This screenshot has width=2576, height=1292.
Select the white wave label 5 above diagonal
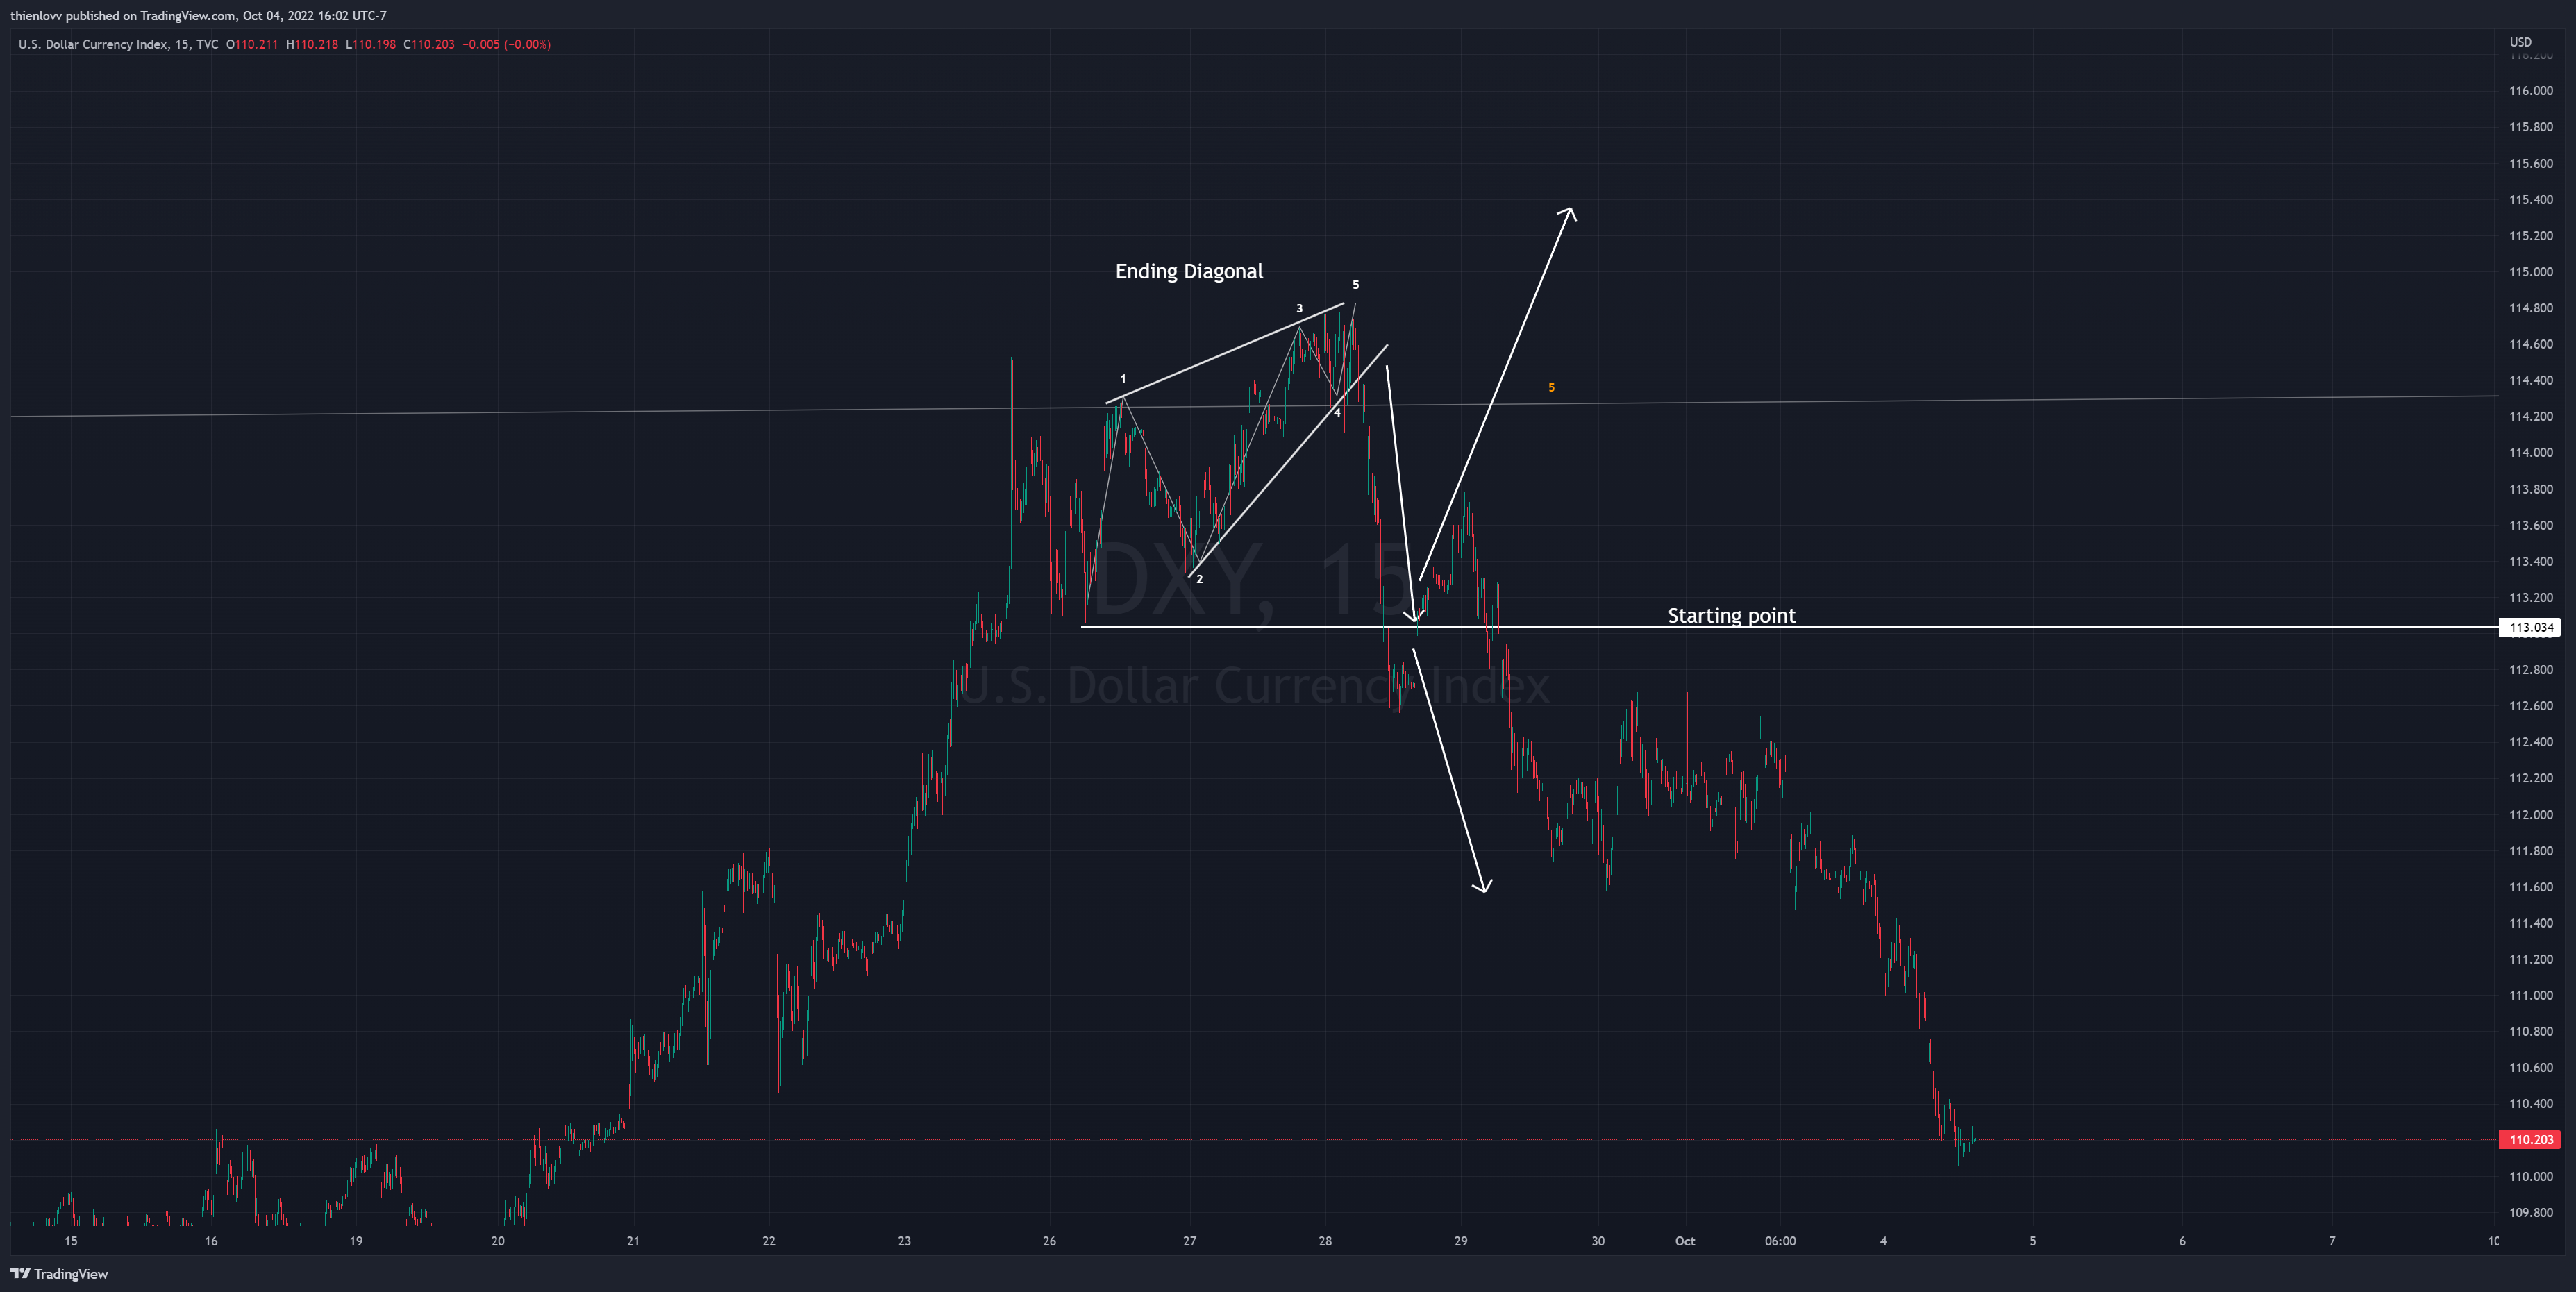[x=1355, y=285]
